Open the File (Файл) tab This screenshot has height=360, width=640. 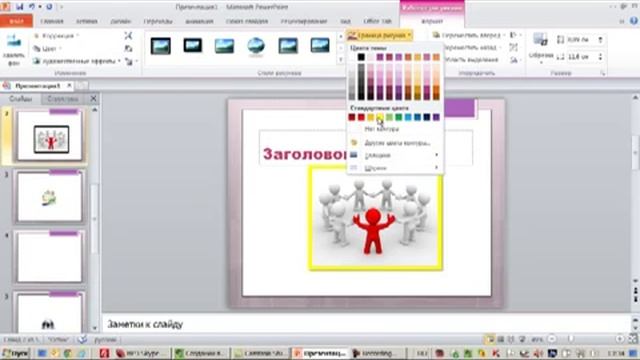coord(16,21)
